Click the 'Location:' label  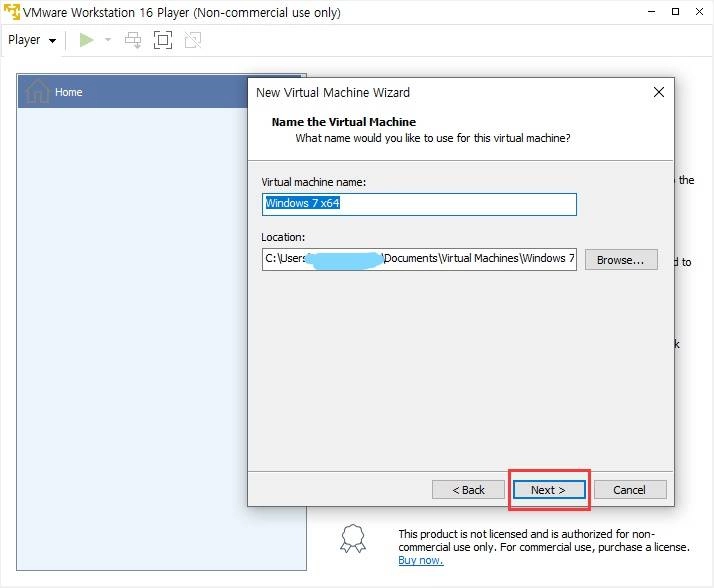tap(283, 237)
